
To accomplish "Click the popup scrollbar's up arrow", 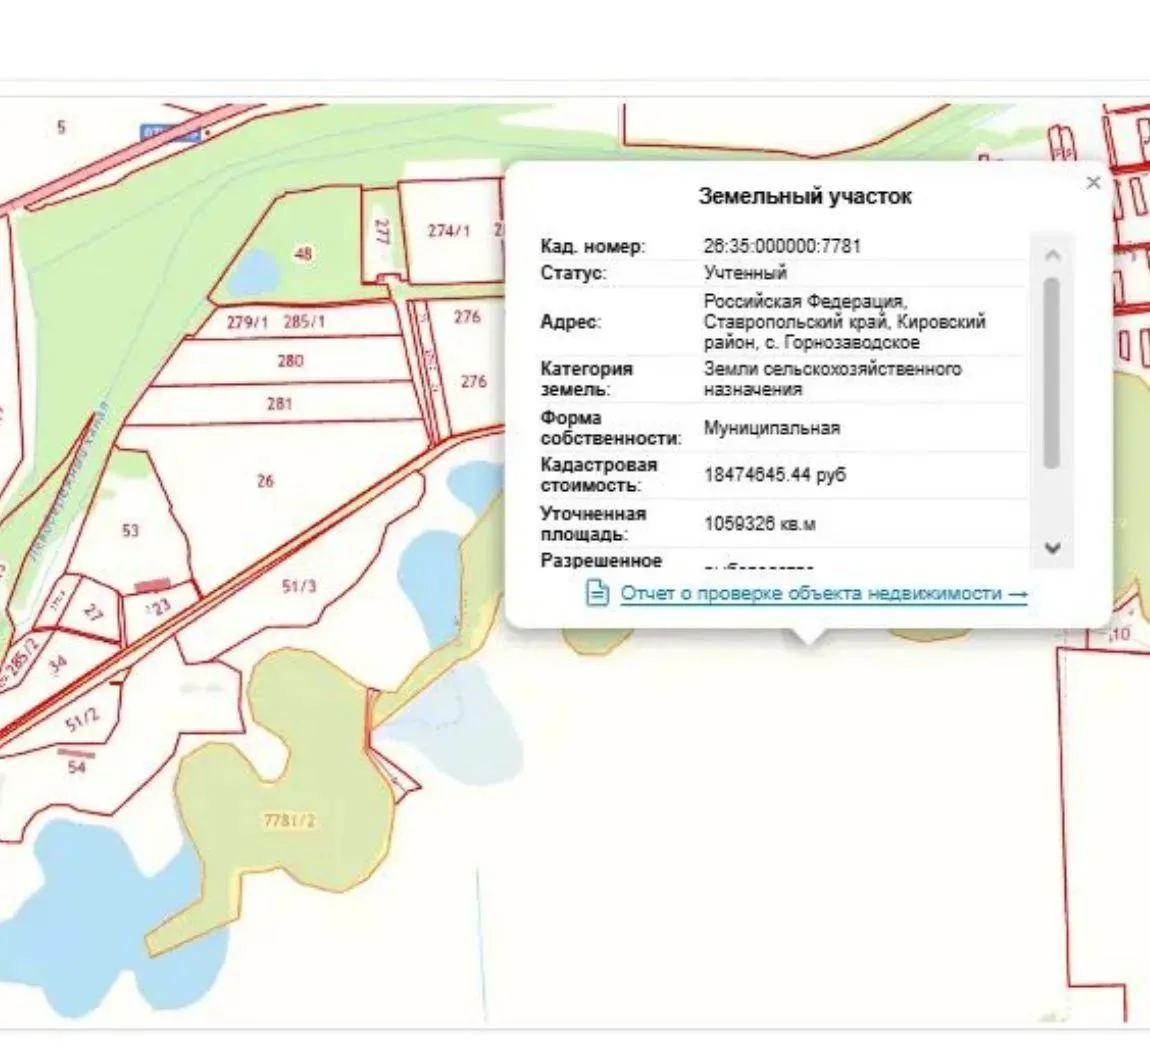I will point(1052,255).
